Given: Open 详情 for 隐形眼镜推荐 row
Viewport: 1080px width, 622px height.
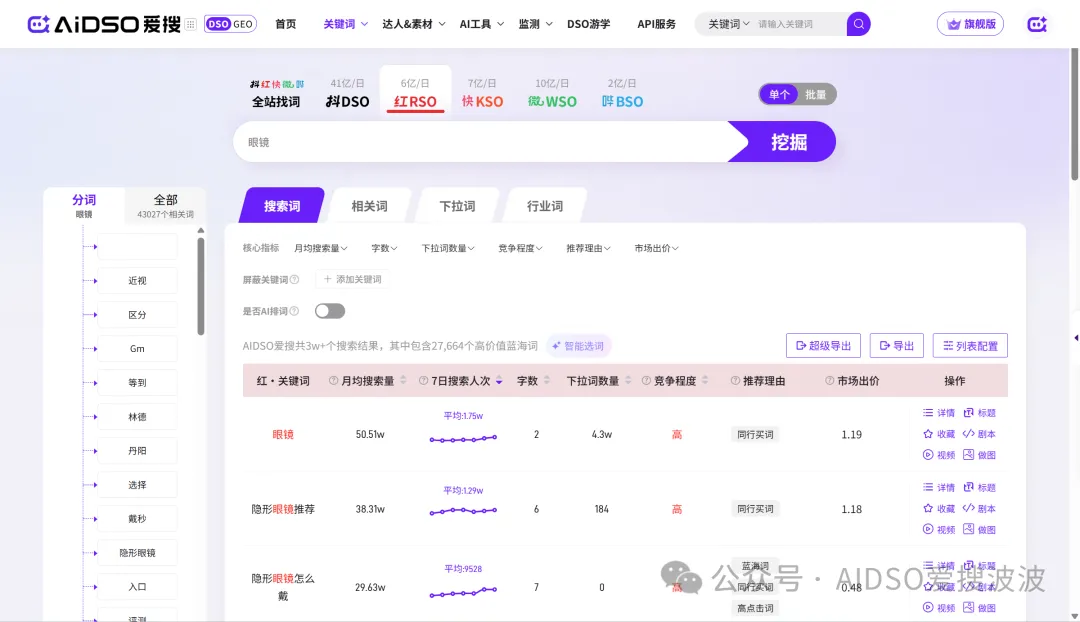Looking at the screenshot, I should pyautogui.click(x=939, y=487).
